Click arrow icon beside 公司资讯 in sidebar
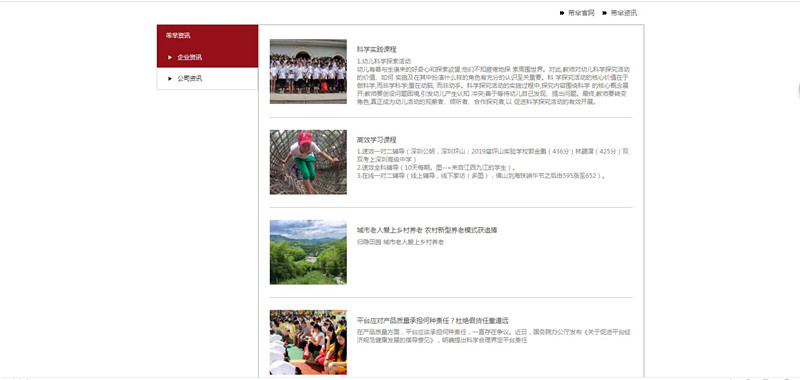 point(170,79)
